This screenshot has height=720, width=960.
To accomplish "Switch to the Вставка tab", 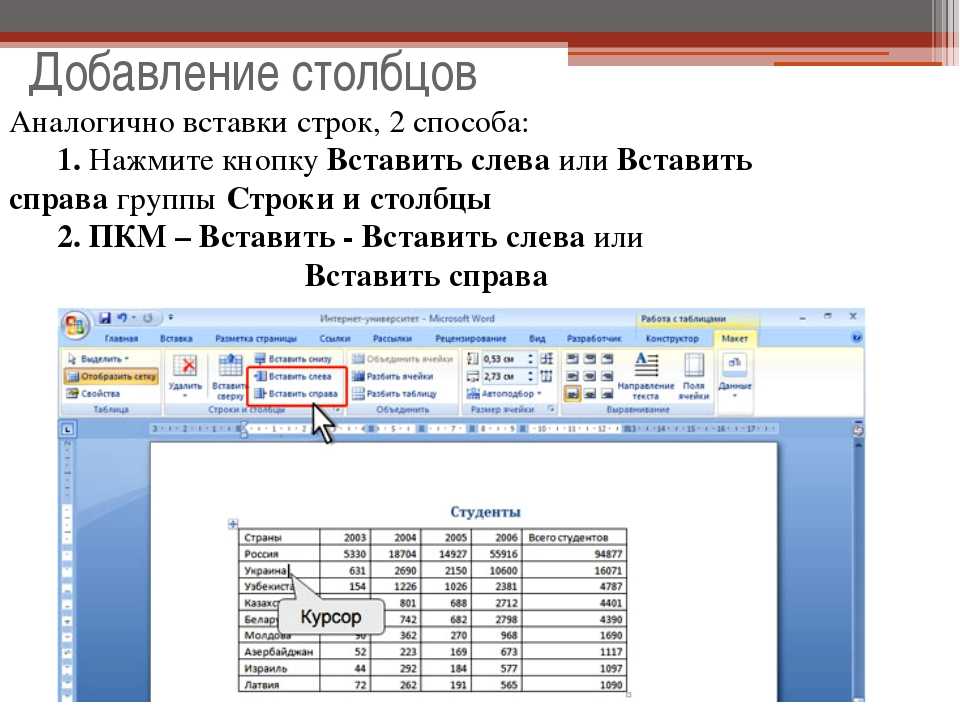I will [176, 338].
